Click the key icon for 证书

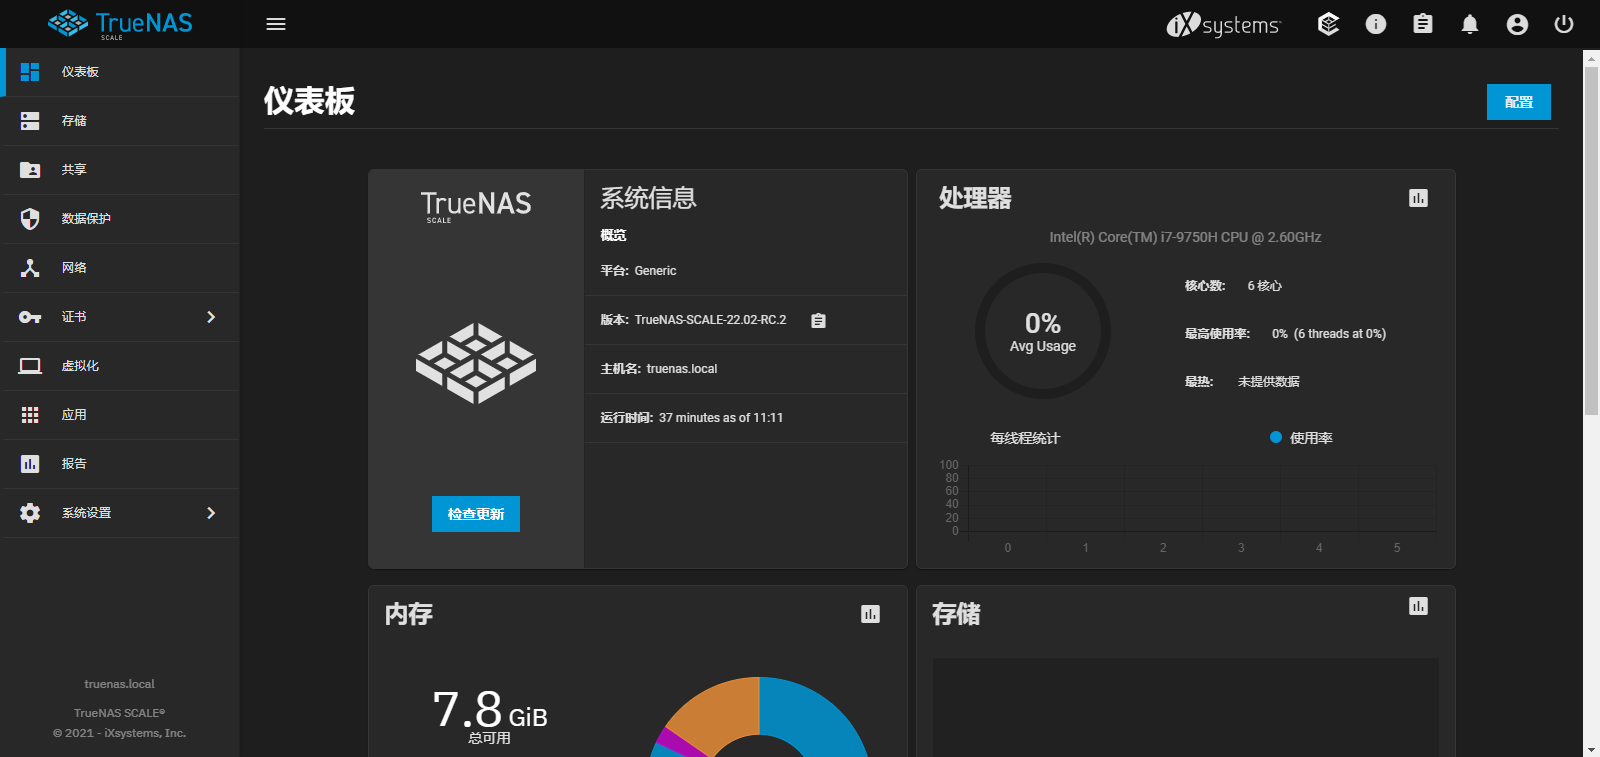30,317
